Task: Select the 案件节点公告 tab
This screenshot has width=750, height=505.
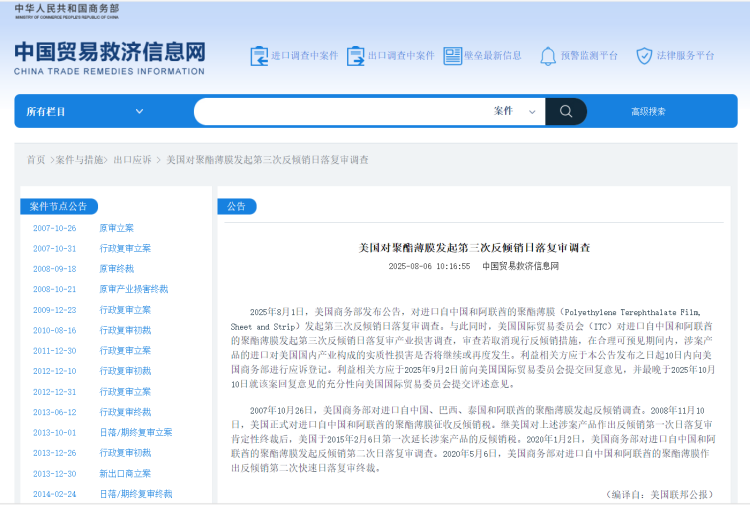Action: point(59,207)
